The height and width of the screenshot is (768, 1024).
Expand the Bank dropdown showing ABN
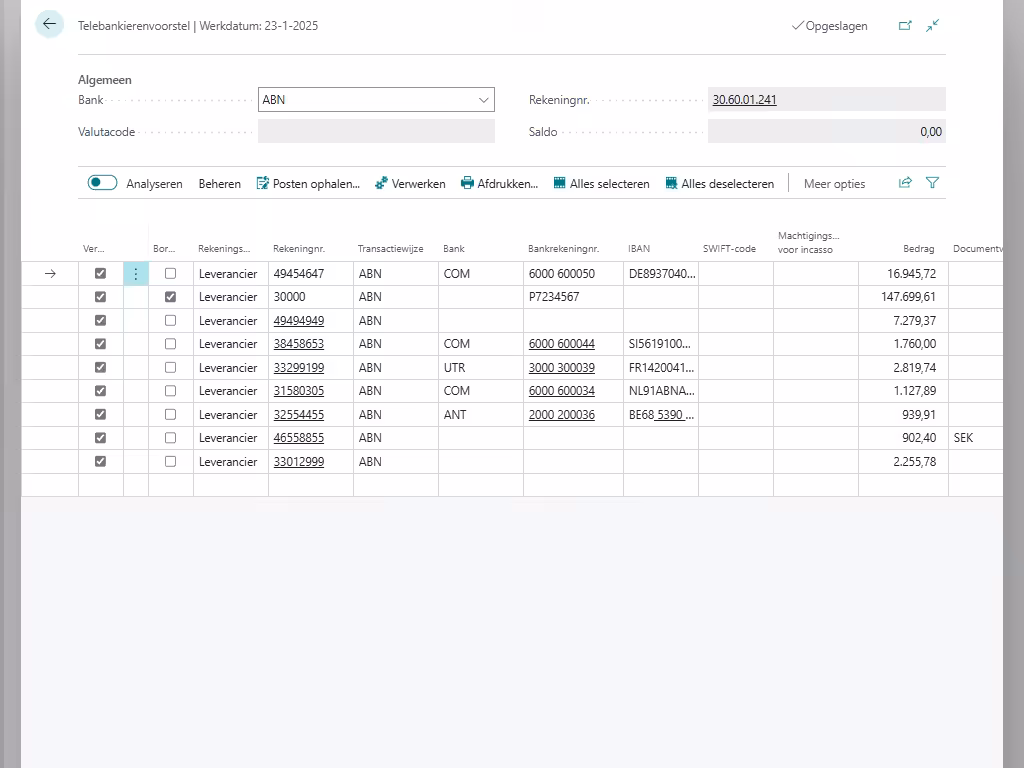pyautogui.click(x=484, y=100)
